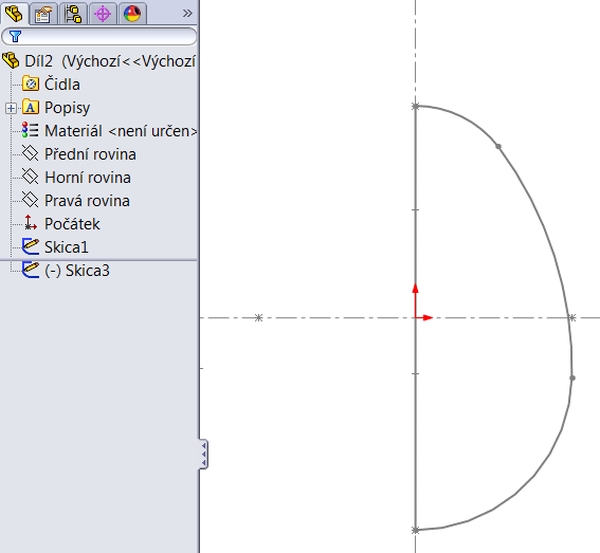The height and width of the screenshot is (553, 600).
Task: Click the red sketch origin in the canvas
Action: click(x=415, y=317)
